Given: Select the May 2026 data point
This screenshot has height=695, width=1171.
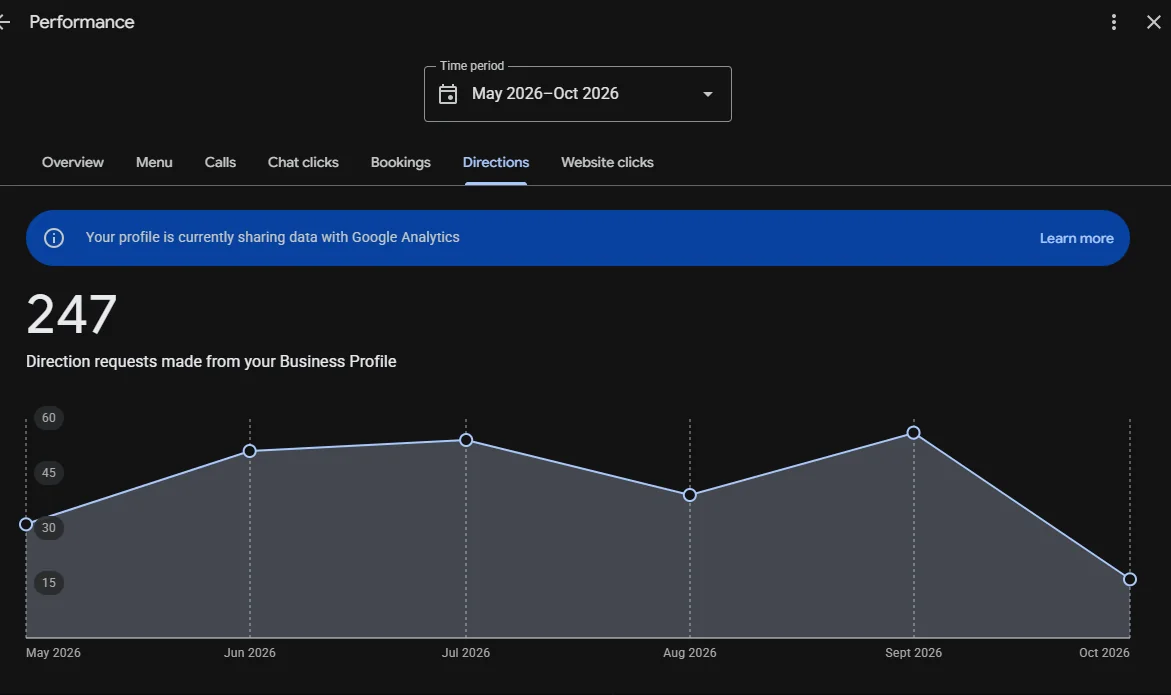Looking at the screenshot, I should coord(26,525).
